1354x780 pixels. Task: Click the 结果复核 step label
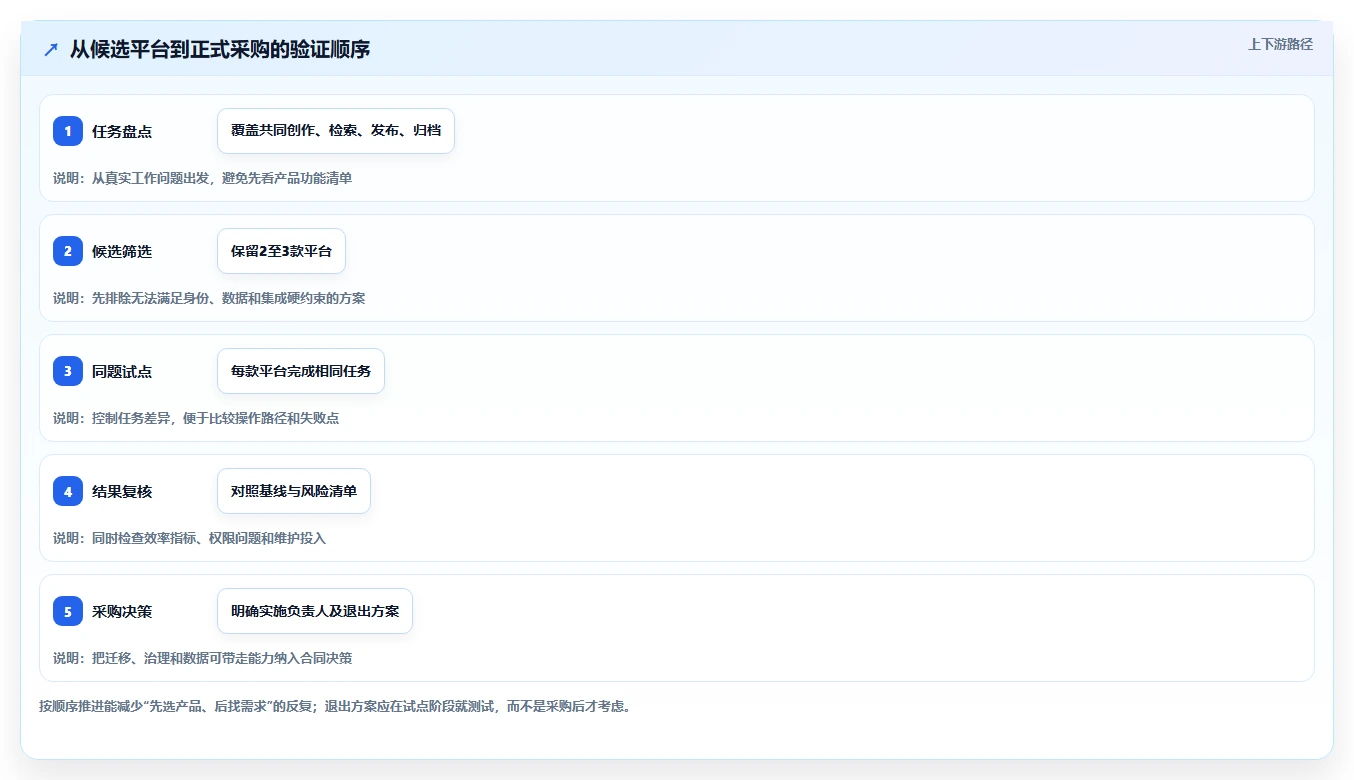[122, 491]
